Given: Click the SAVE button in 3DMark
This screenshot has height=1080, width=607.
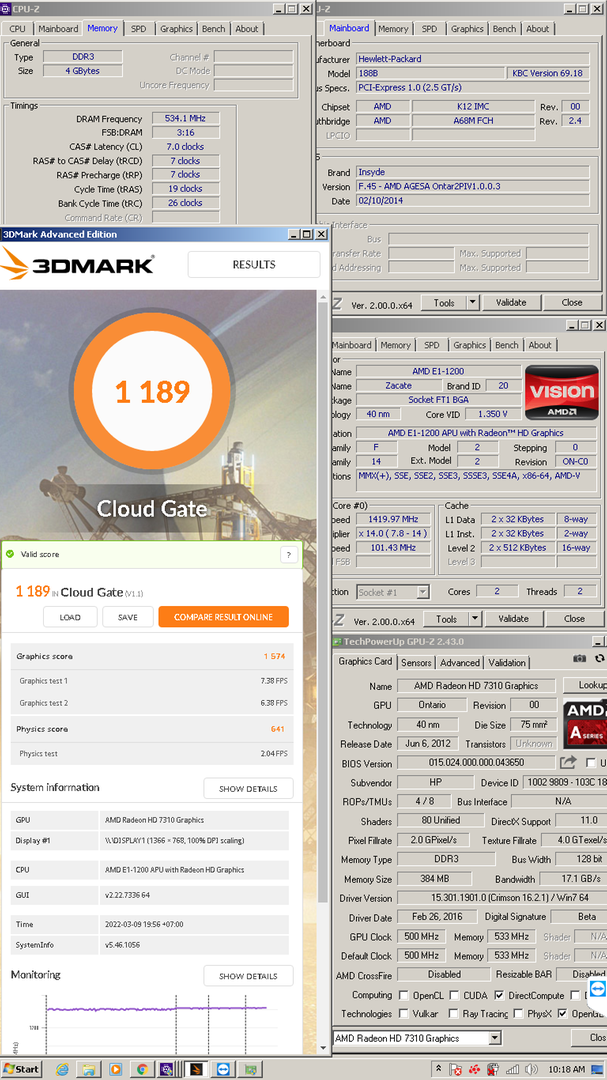Looking at the screenshot, I should tap(127, 617).
